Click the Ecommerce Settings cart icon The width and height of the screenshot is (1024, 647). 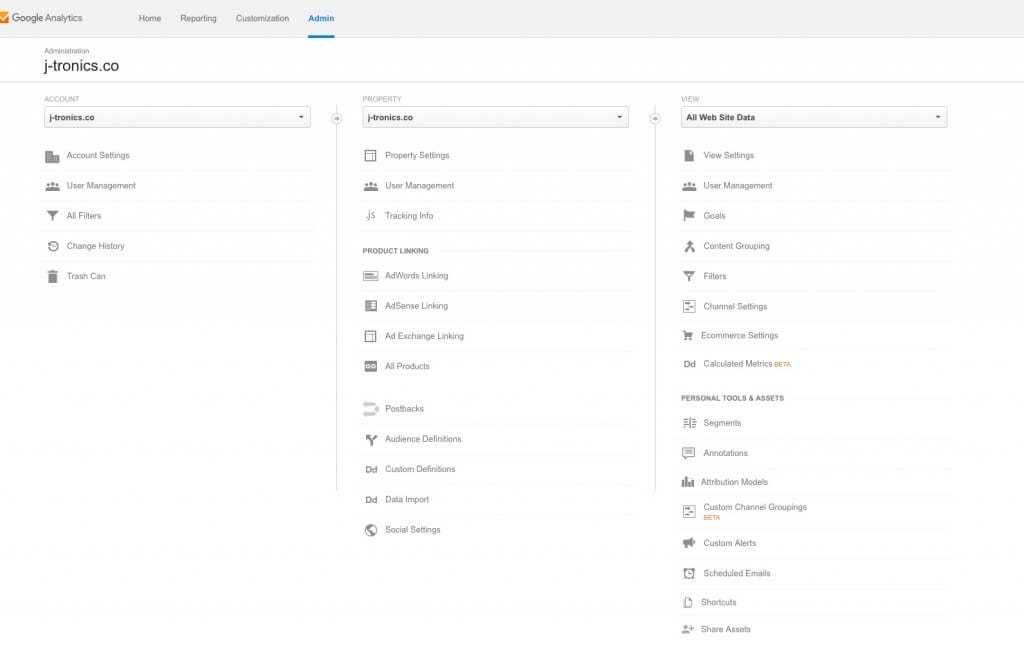pyautogui.click(x=687, y=336)
